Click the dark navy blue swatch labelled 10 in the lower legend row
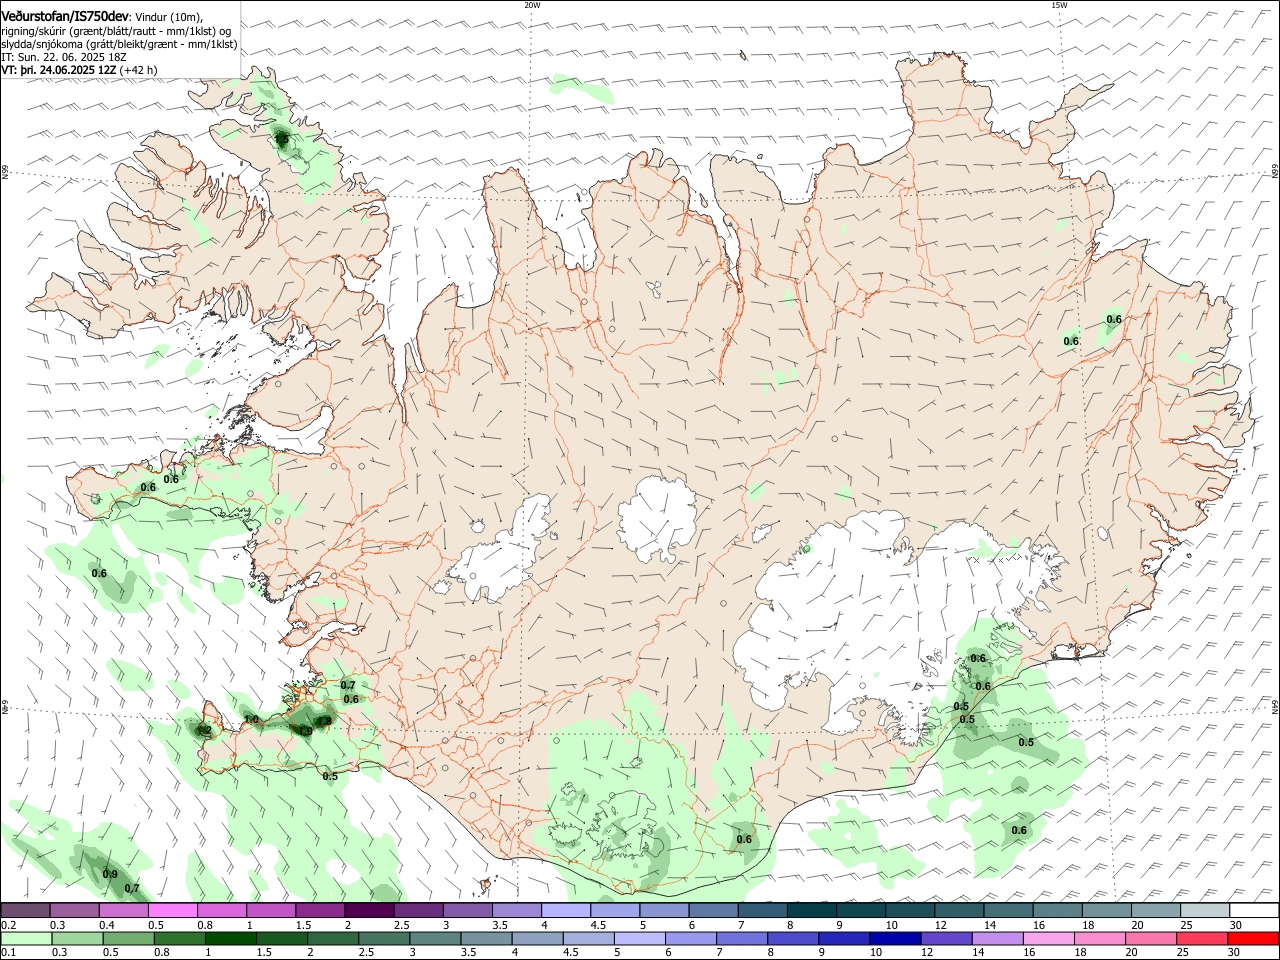 [x=895, y=938]
